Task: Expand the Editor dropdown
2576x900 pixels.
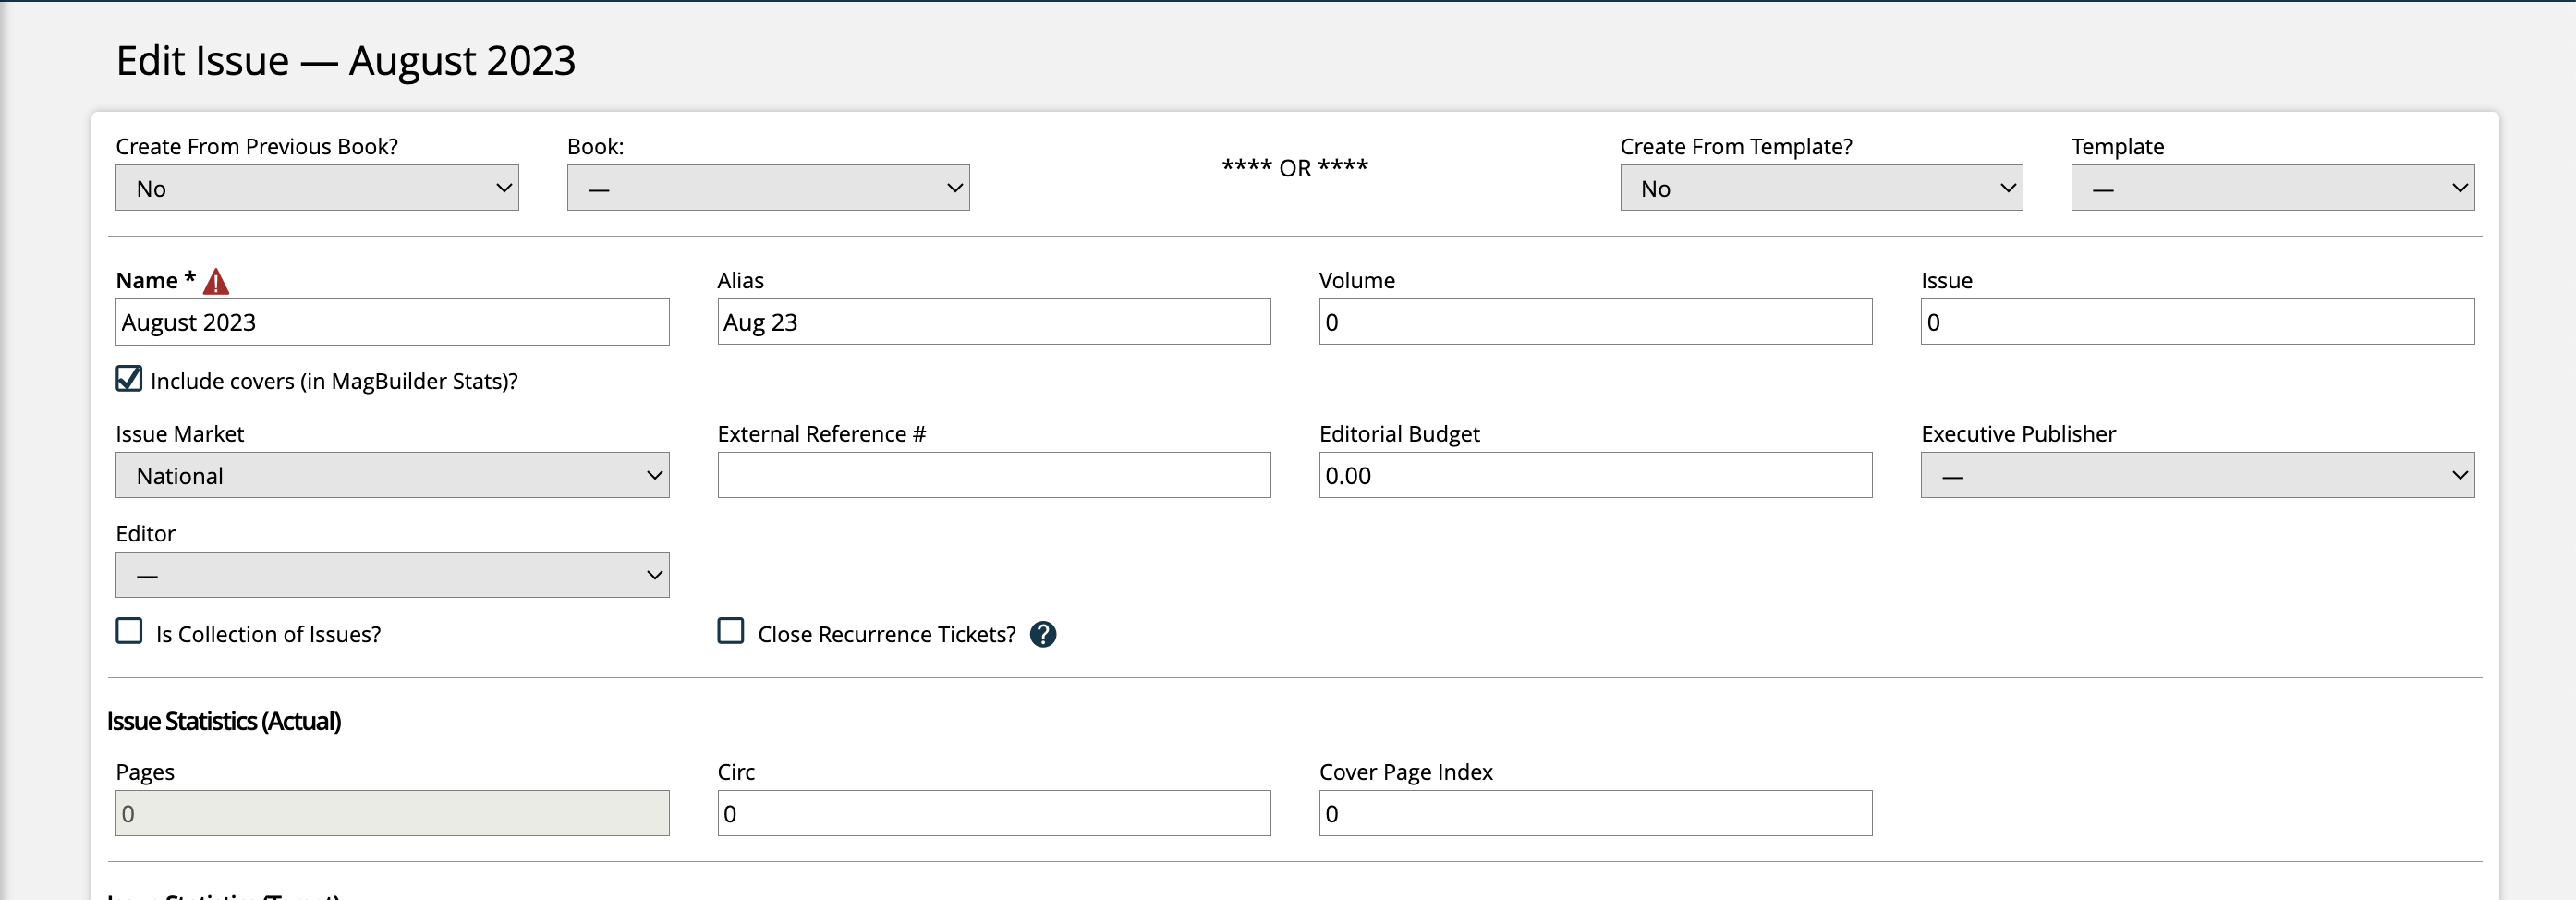Action: point(392,575)
